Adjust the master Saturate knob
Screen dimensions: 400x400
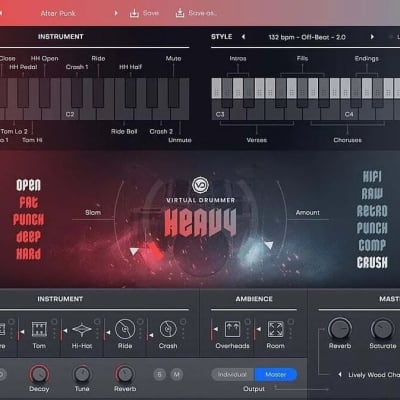point(383,329)
